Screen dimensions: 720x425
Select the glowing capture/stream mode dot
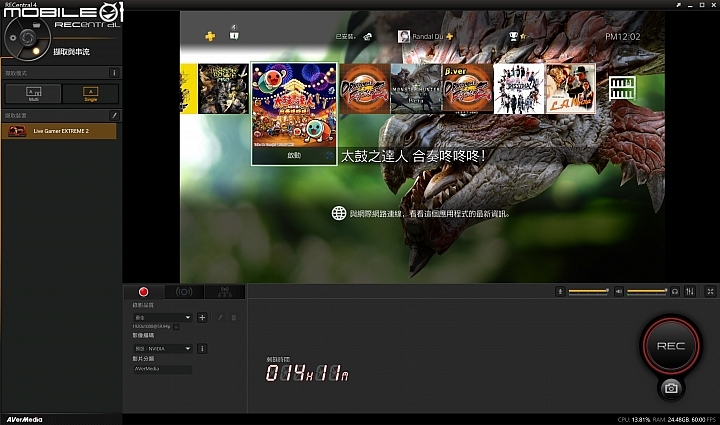36,51
